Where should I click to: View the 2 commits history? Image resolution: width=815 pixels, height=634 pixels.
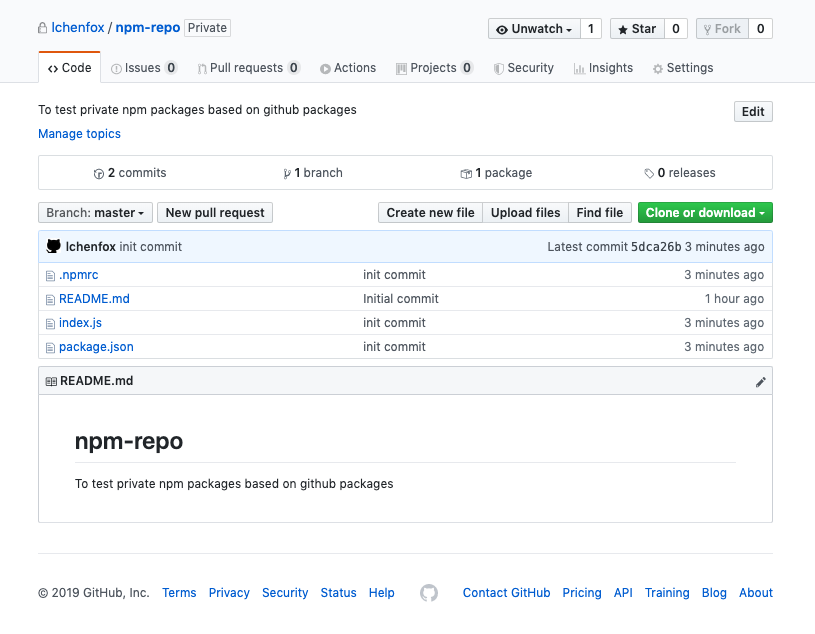pos(130,173)
